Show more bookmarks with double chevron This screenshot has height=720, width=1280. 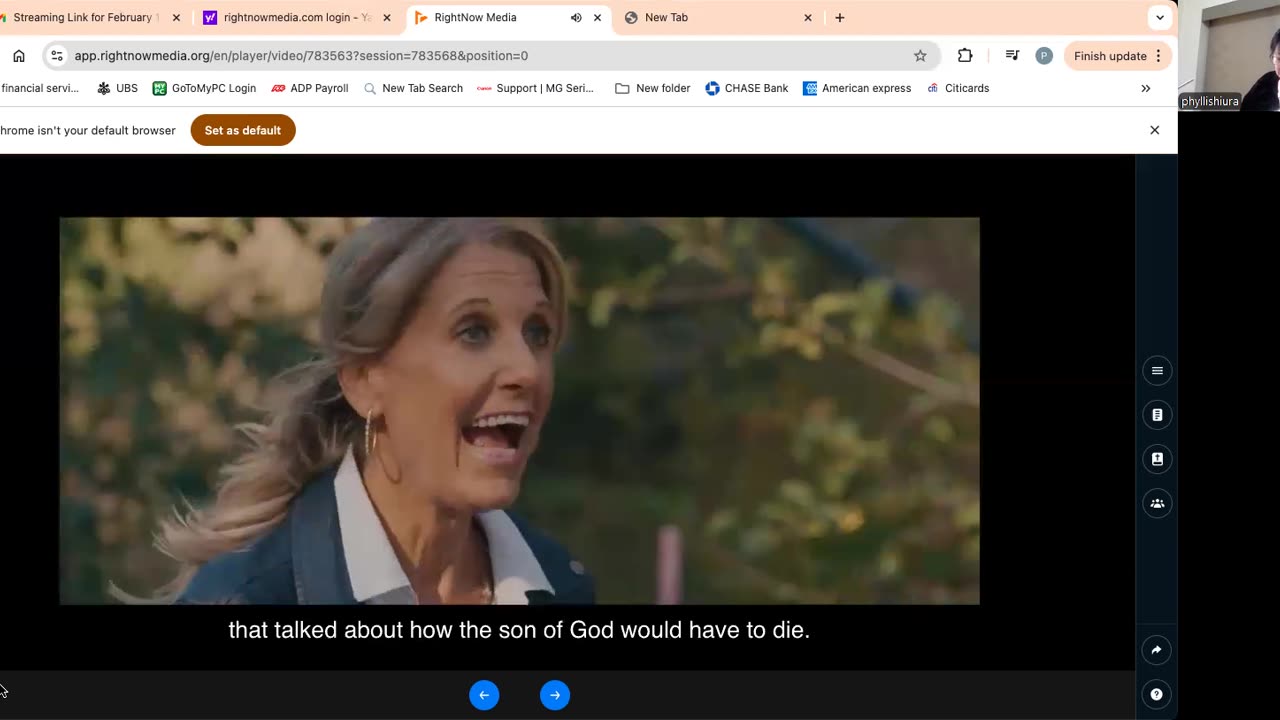(1146, 88)
